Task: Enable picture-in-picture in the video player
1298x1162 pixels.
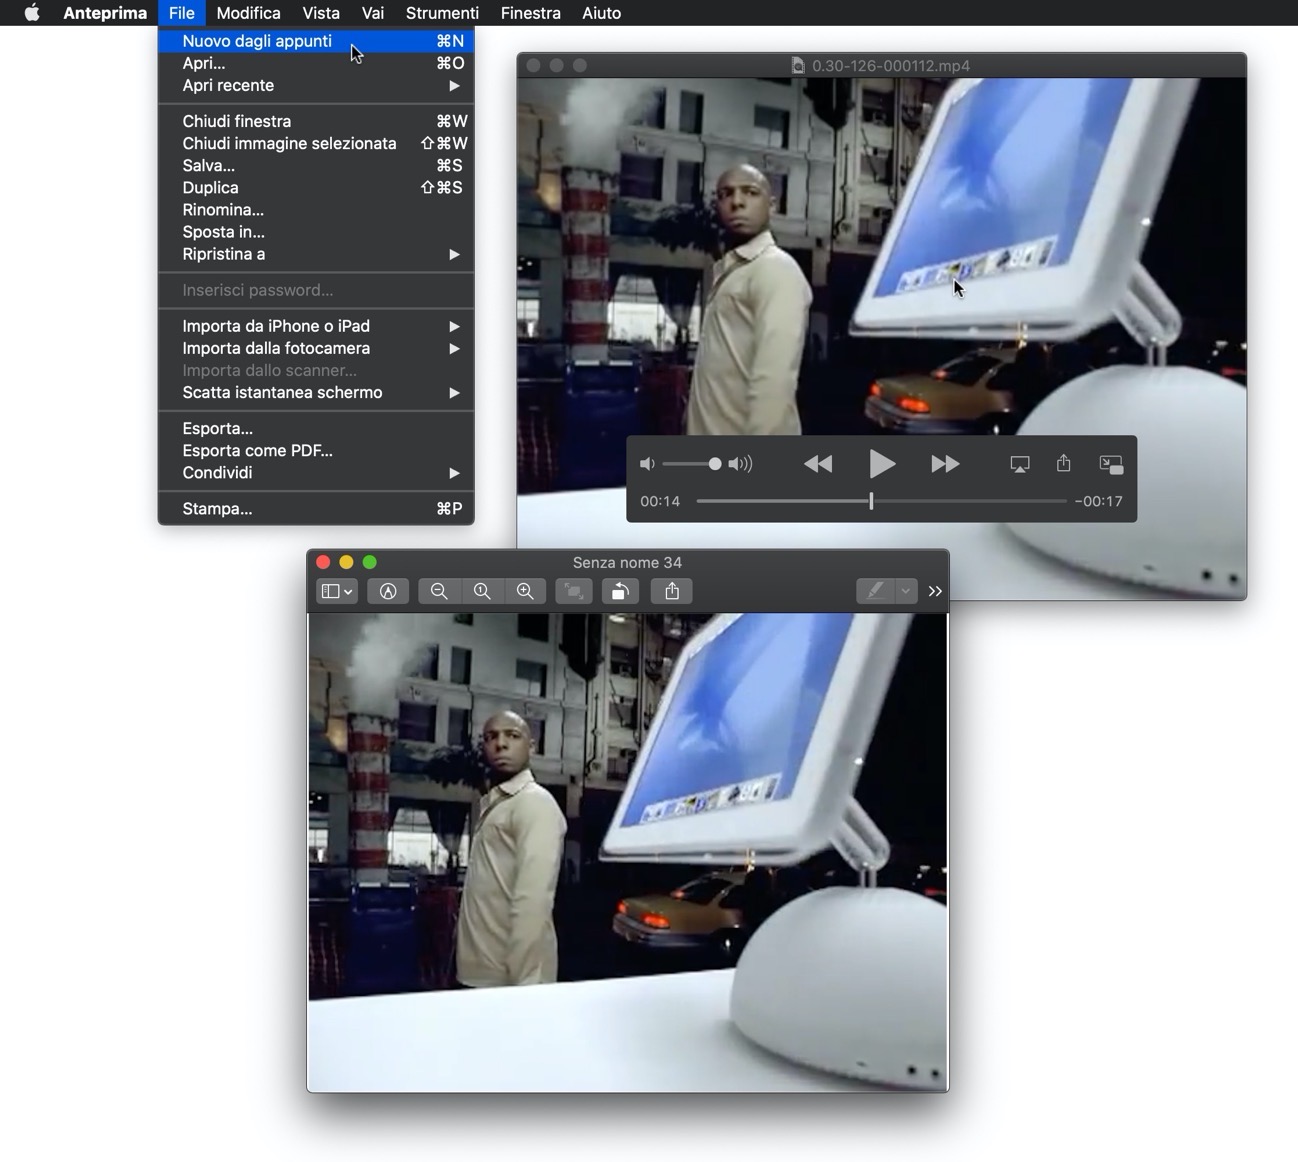Action: [x=1111, y=464]
